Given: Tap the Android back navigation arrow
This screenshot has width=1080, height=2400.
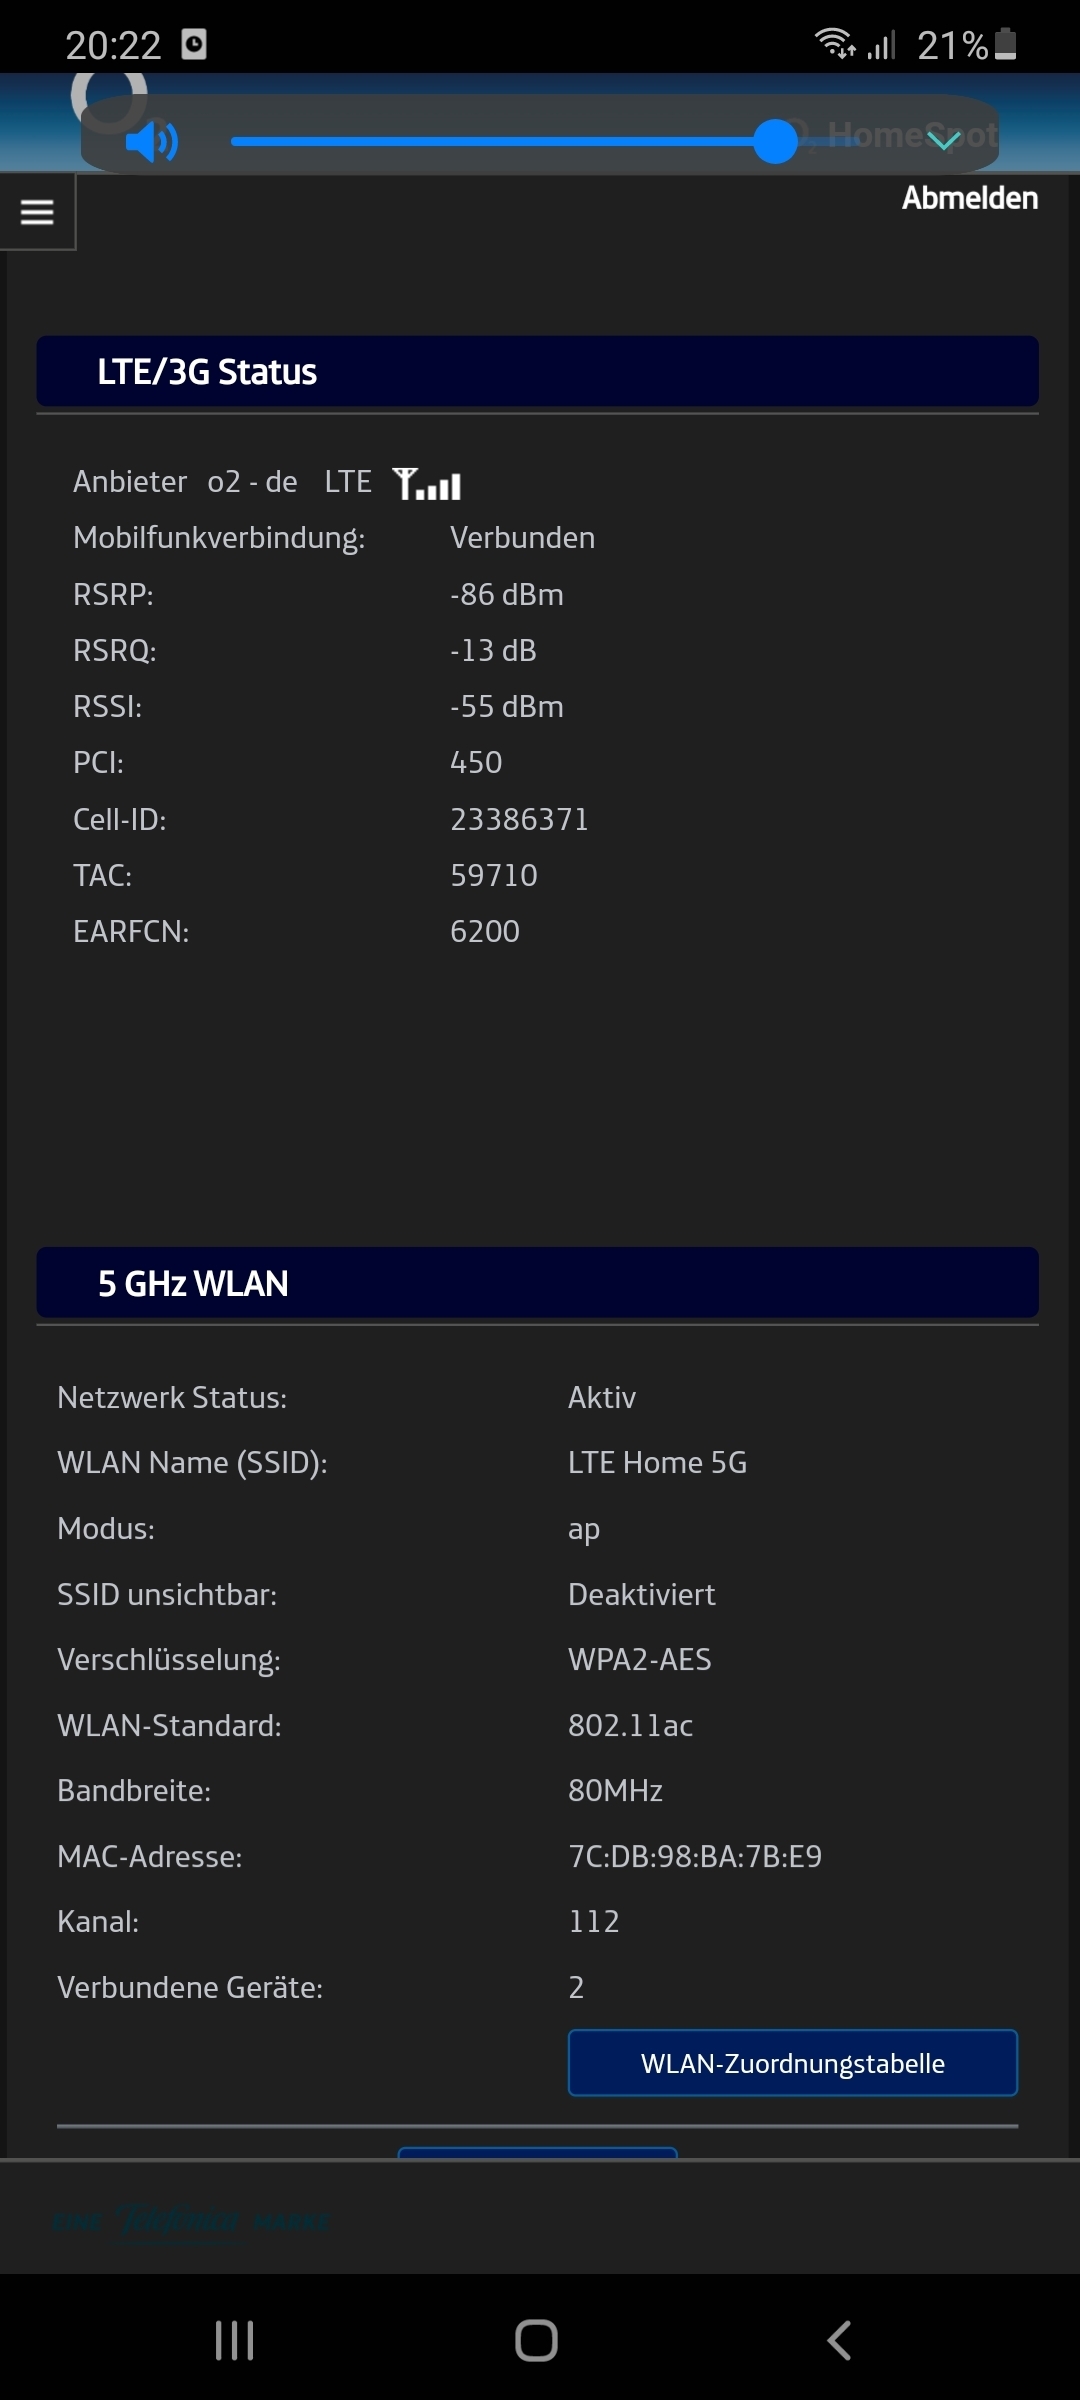Looking at the screenshot, I should [839, 2341].
